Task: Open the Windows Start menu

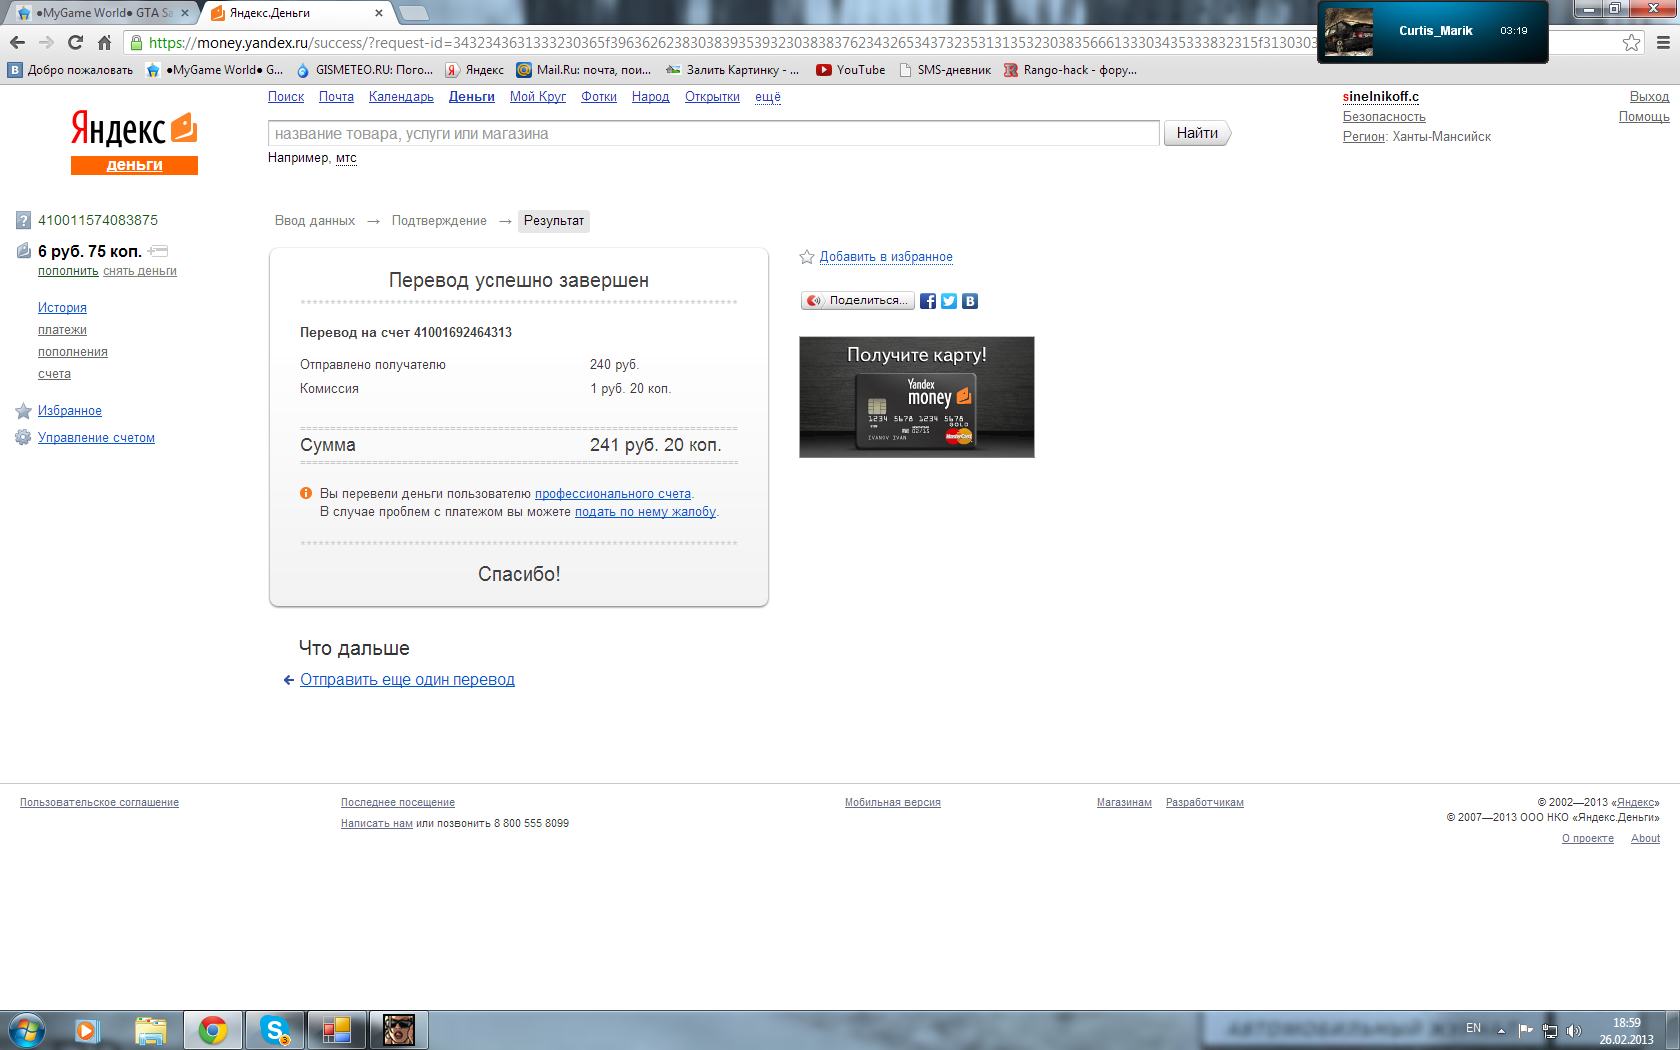Action: (x=27, y=1030)
